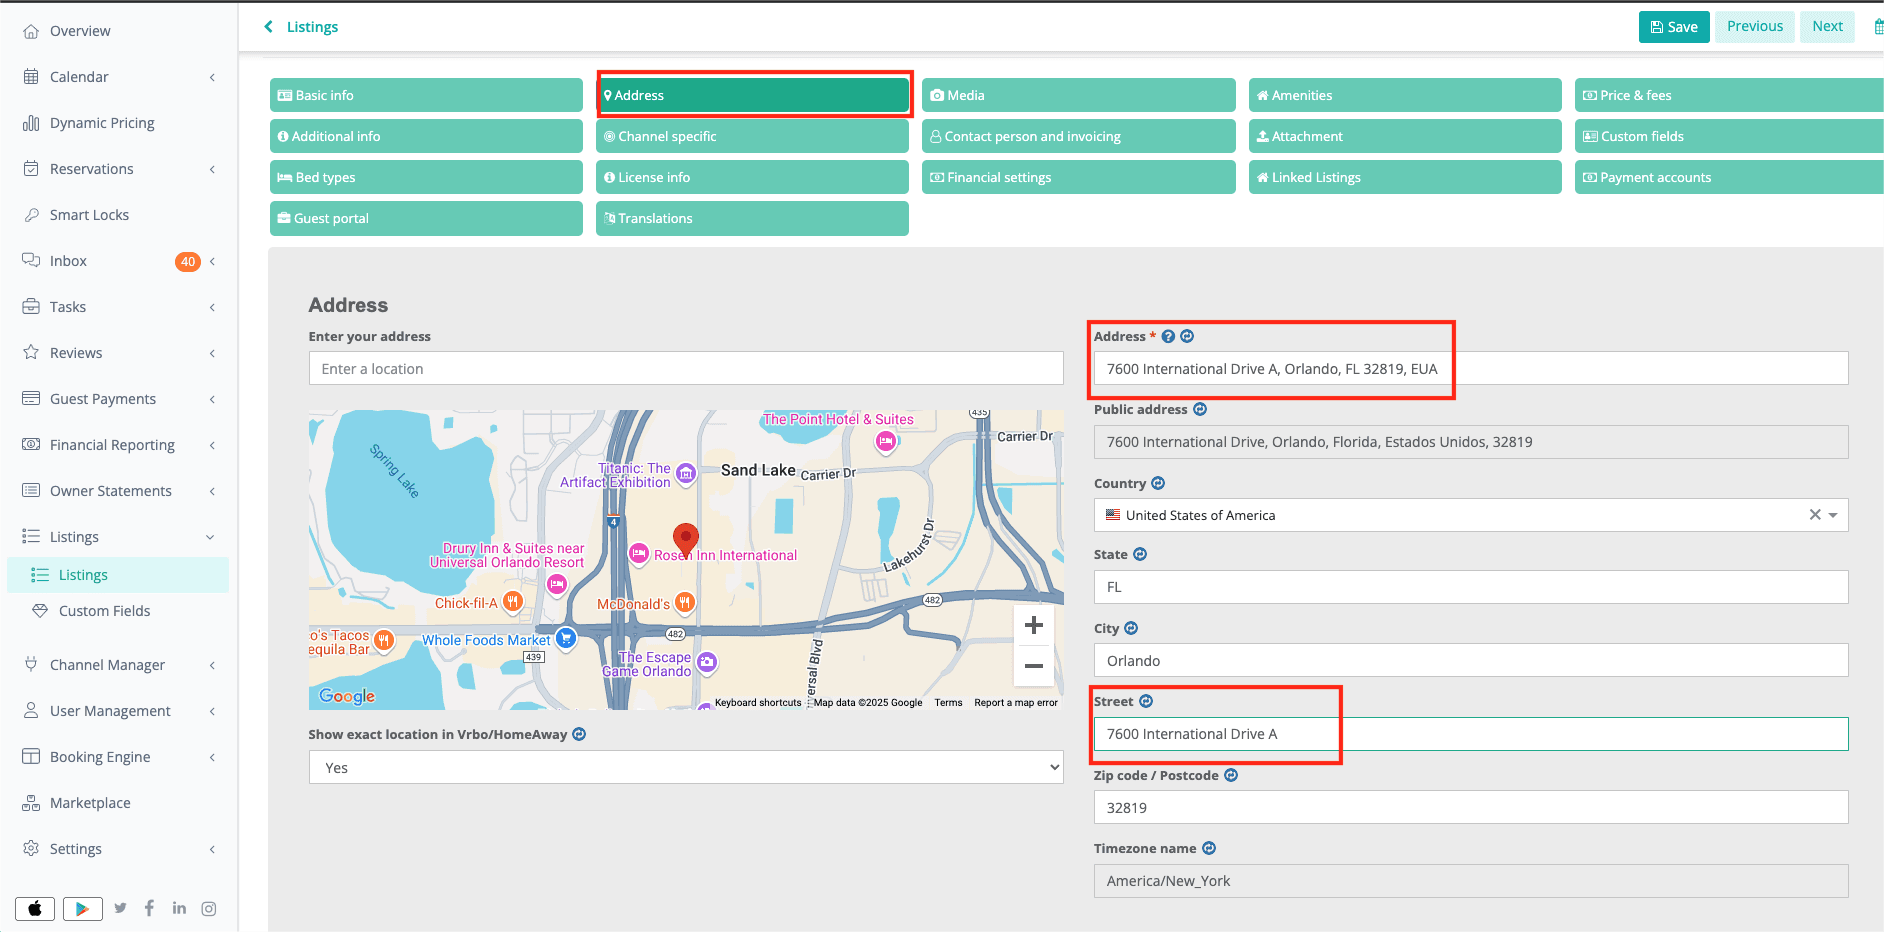Click the help question mark beside Address label
This screenshot has width=1884, height=932.
[x=1168, y=337]
